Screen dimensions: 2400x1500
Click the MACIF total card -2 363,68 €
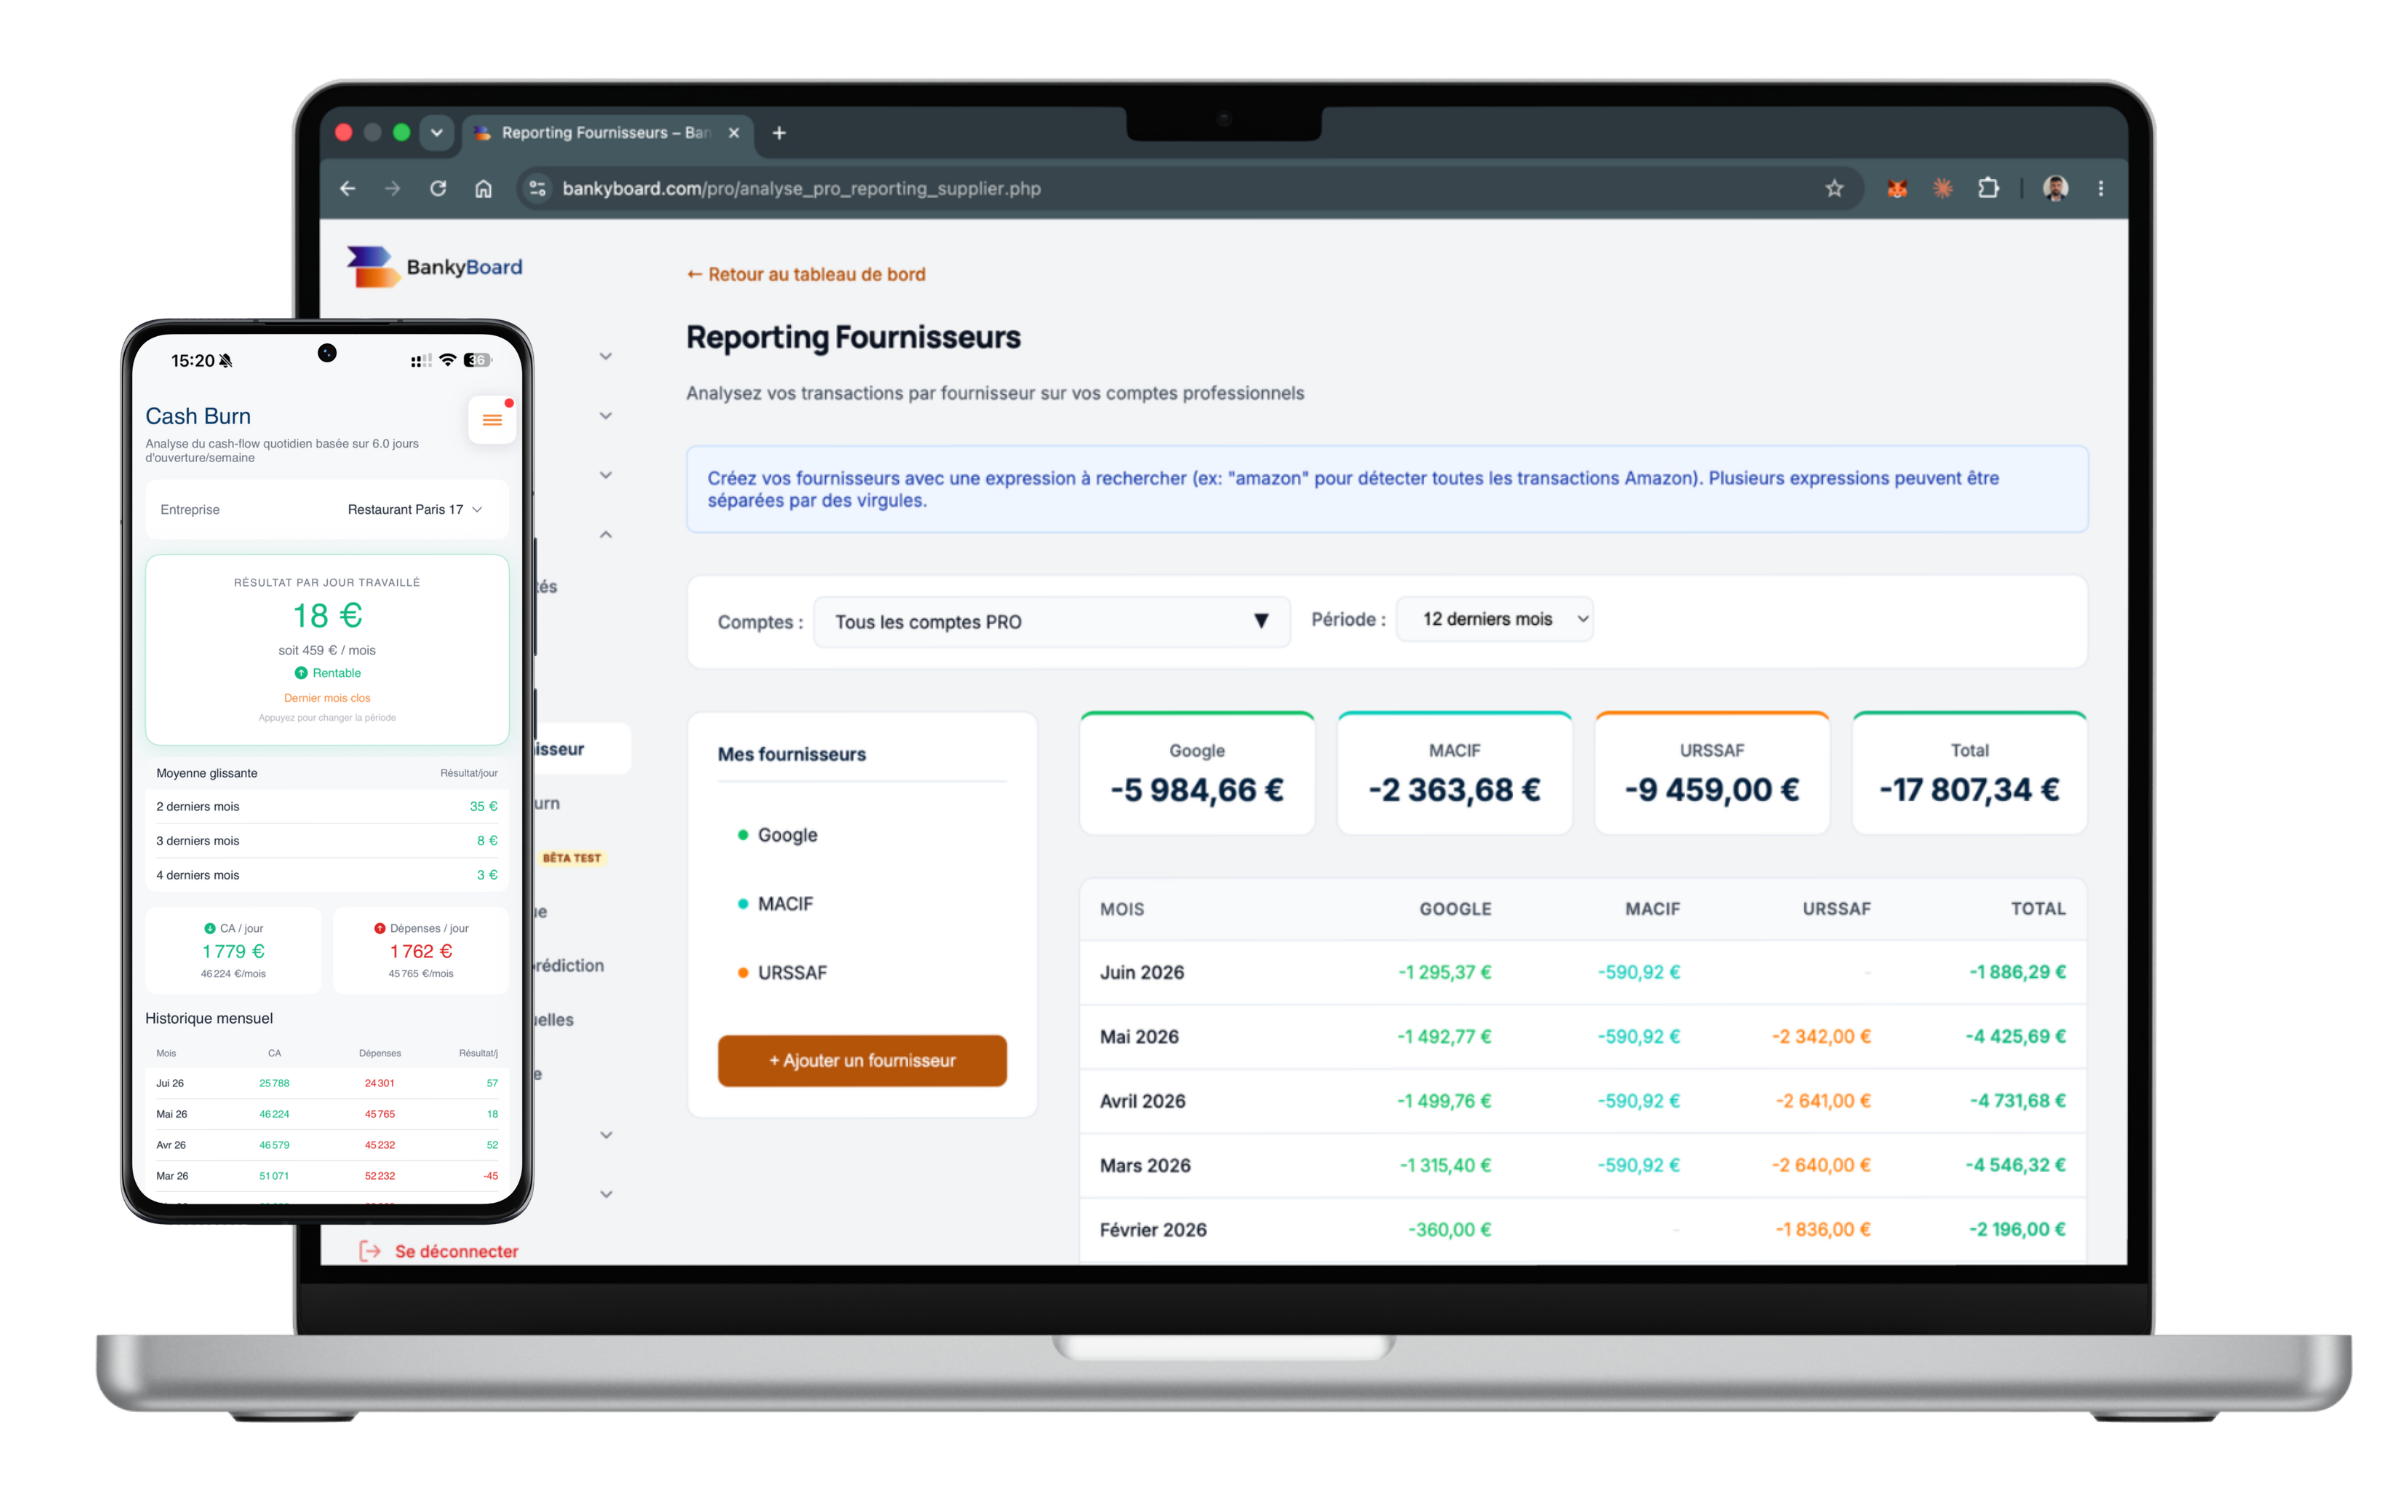coord(1454,773)
